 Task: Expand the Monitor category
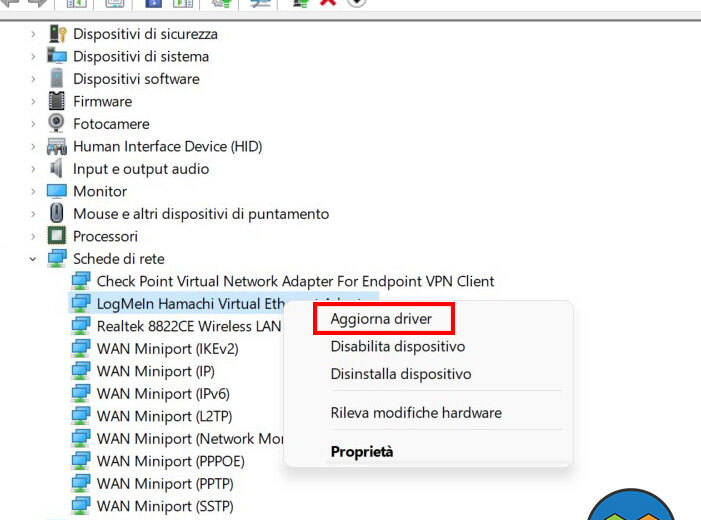coord(33,191)
